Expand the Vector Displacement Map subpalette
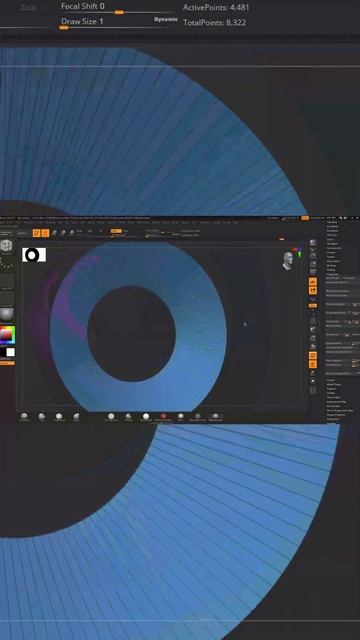 pos(340,410)
